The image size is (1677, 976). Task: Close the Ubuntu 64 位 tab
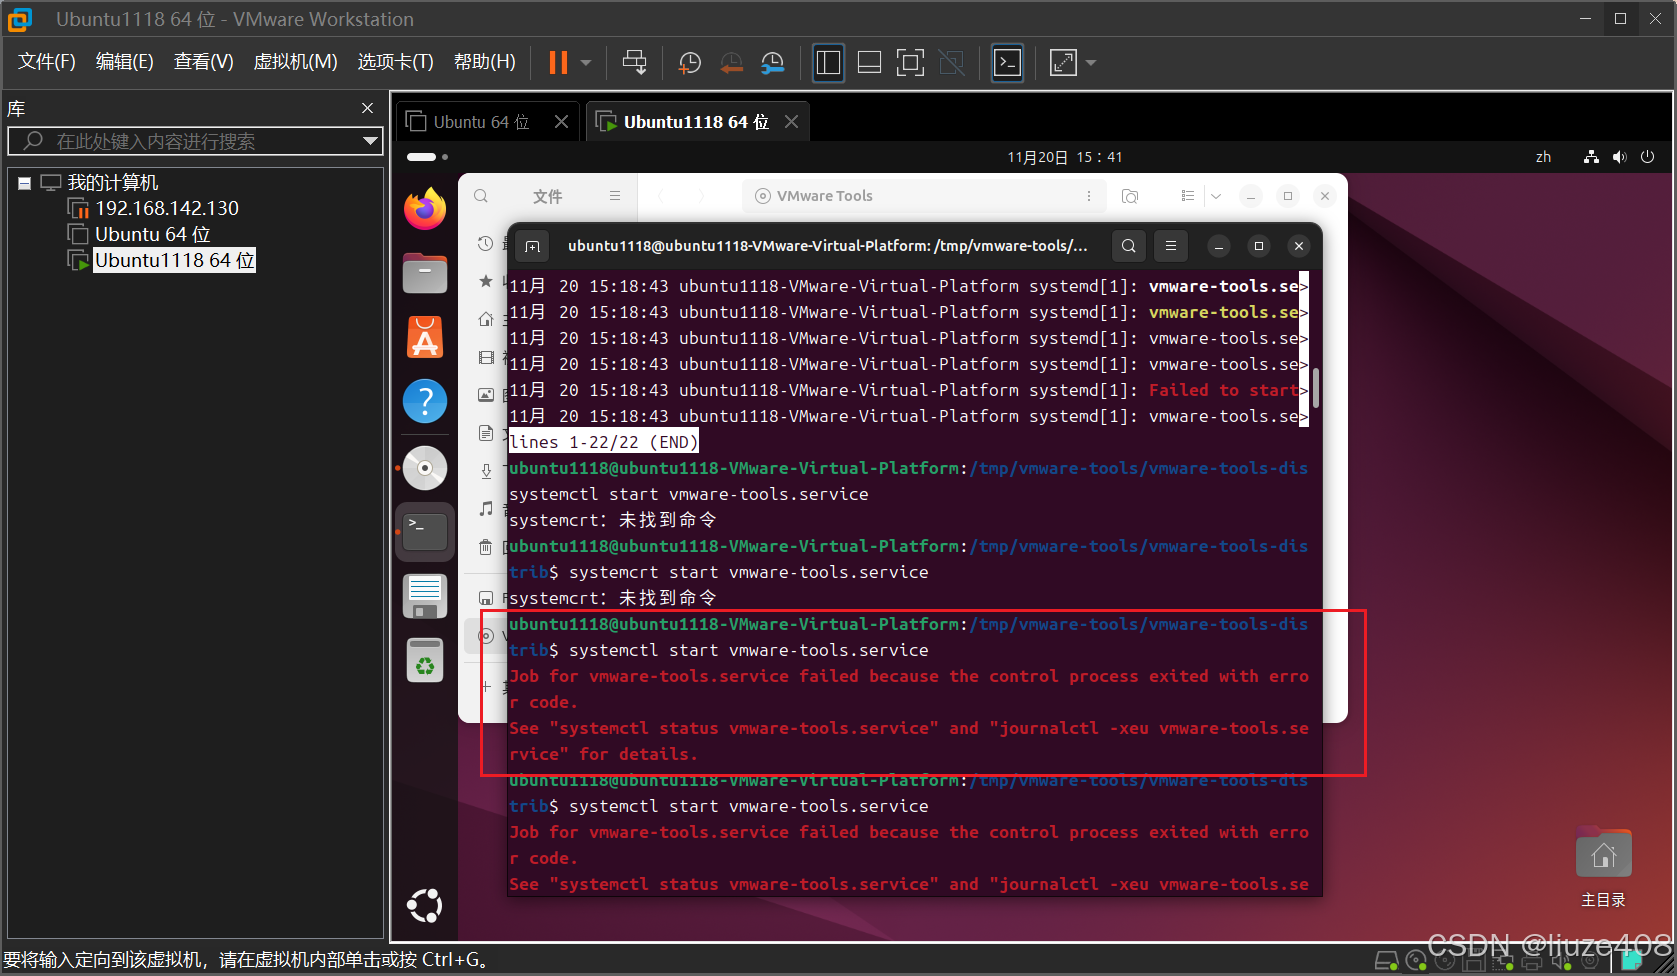tap(561, 121)
